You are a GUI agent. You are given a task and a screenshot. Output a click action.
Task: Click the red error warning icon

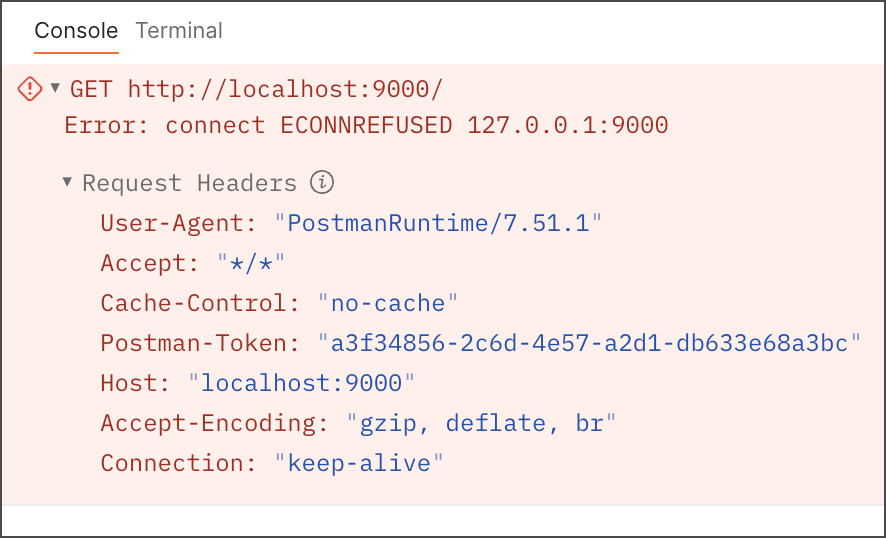[x=30, y=89]
